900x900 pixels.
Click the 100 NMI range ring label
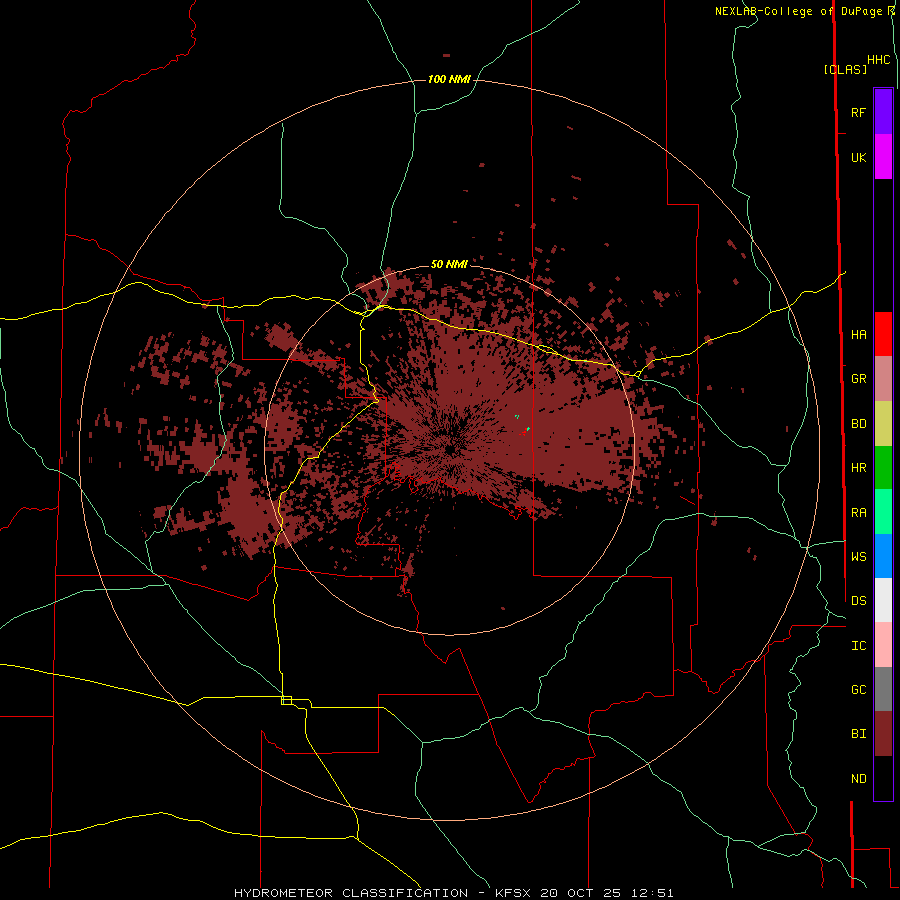449,79
